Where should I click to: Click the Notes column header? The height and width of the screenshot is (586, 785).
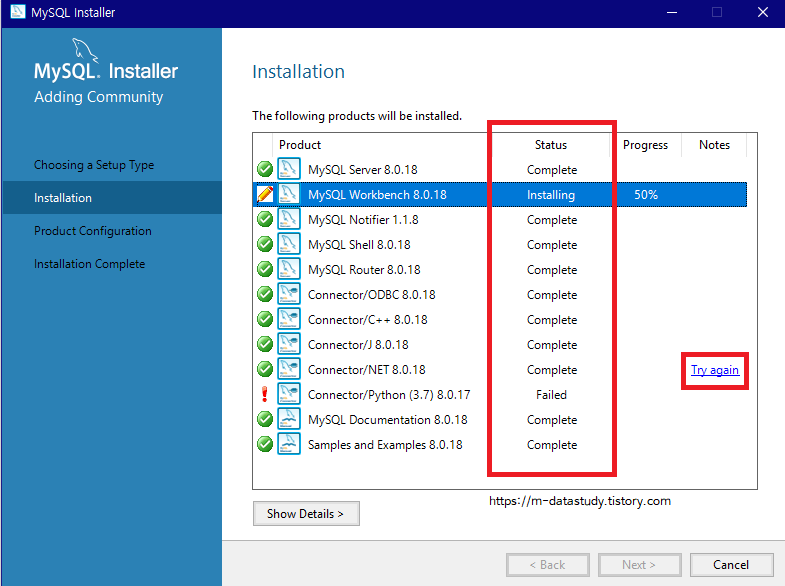pos(714,145)
